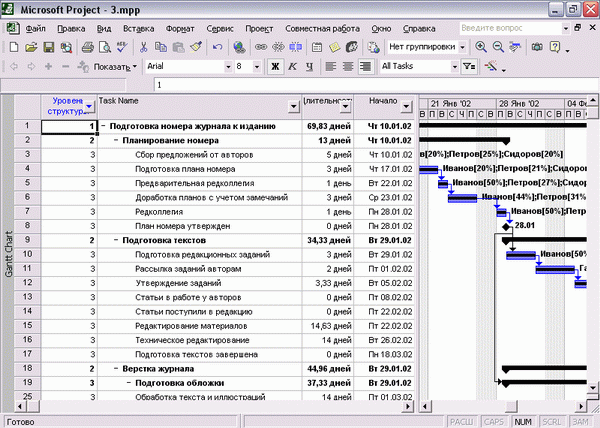Open the 'Нет группировки' grouping dropdown

[x=463, y=47]
